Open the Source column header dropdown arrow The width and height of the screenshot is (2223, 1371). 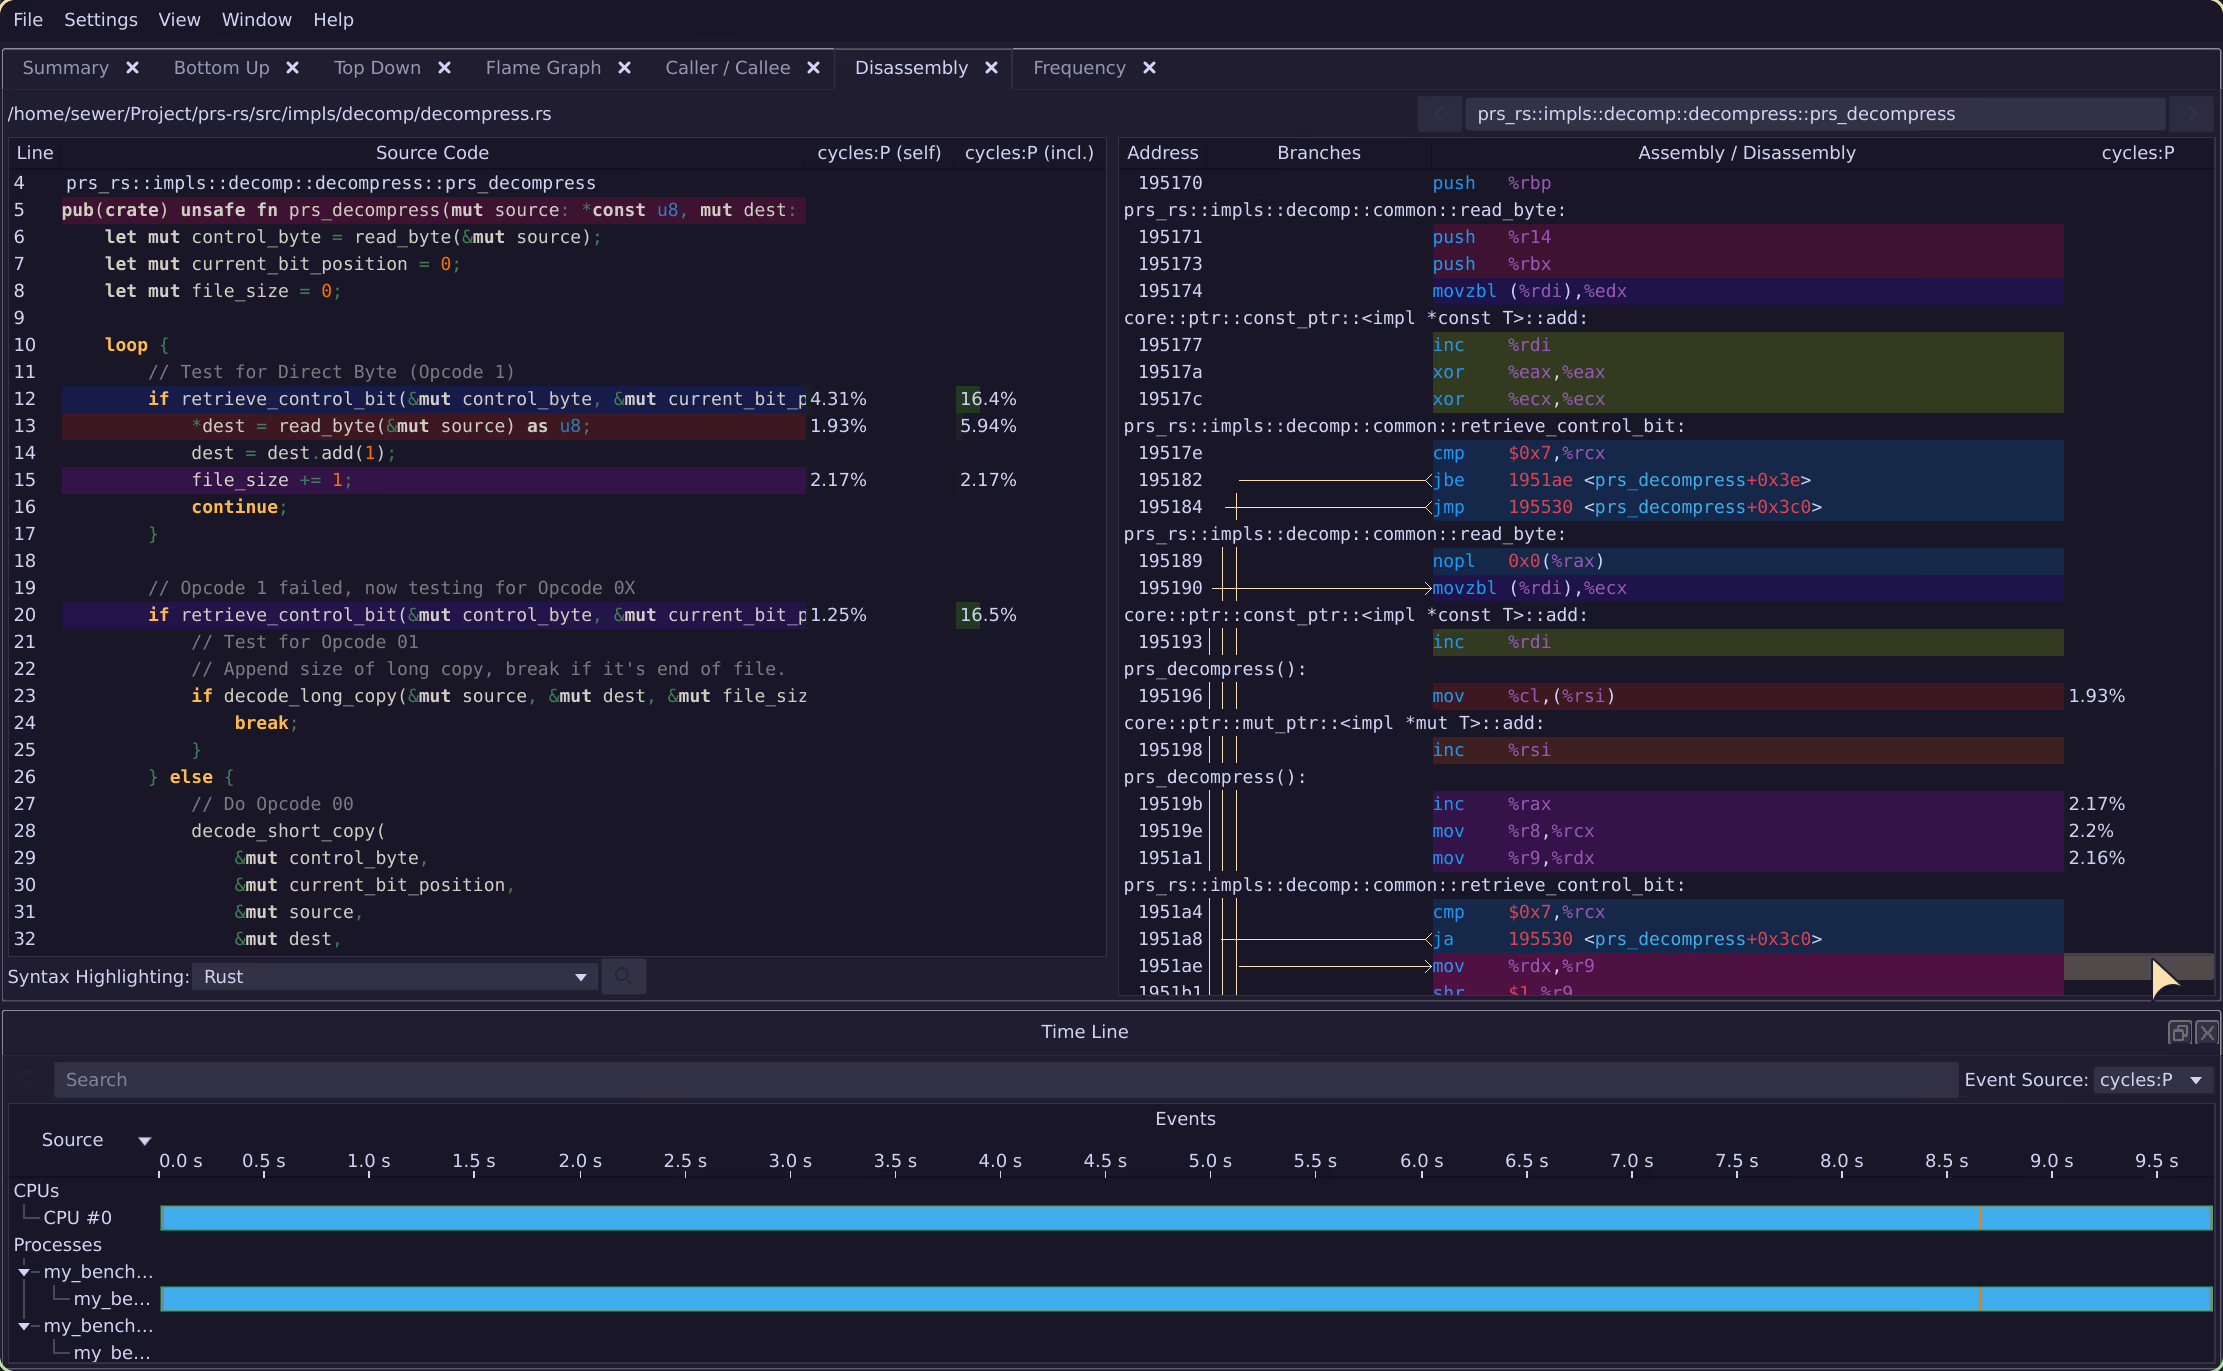(144, 1140)
